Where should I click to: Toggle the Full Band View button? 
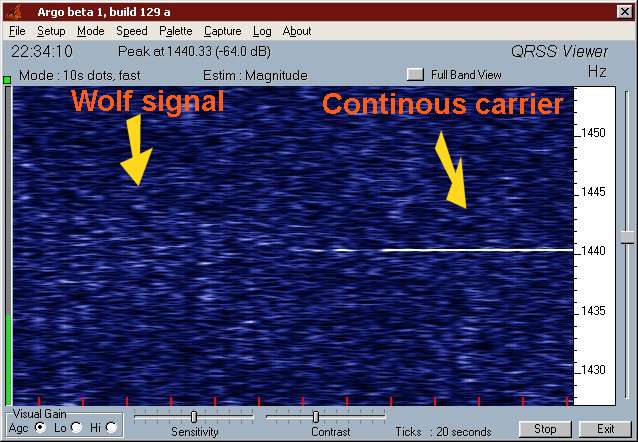pyautogui.click(x=415, y=74)
